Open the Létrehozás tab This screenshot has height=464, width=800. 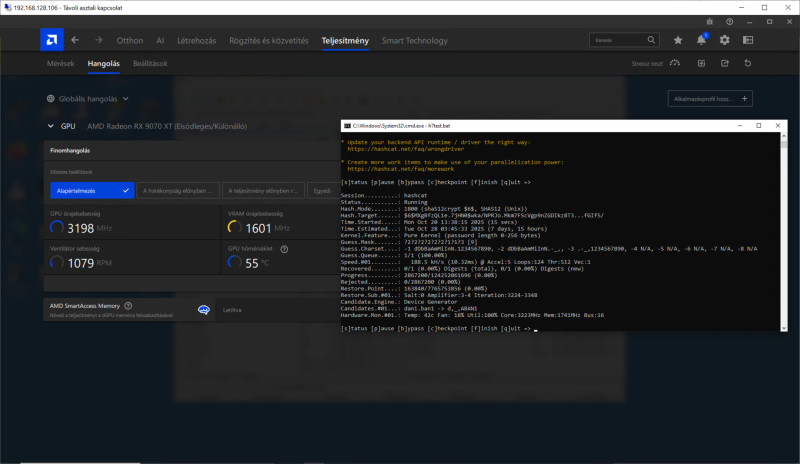tap(196, 40)
